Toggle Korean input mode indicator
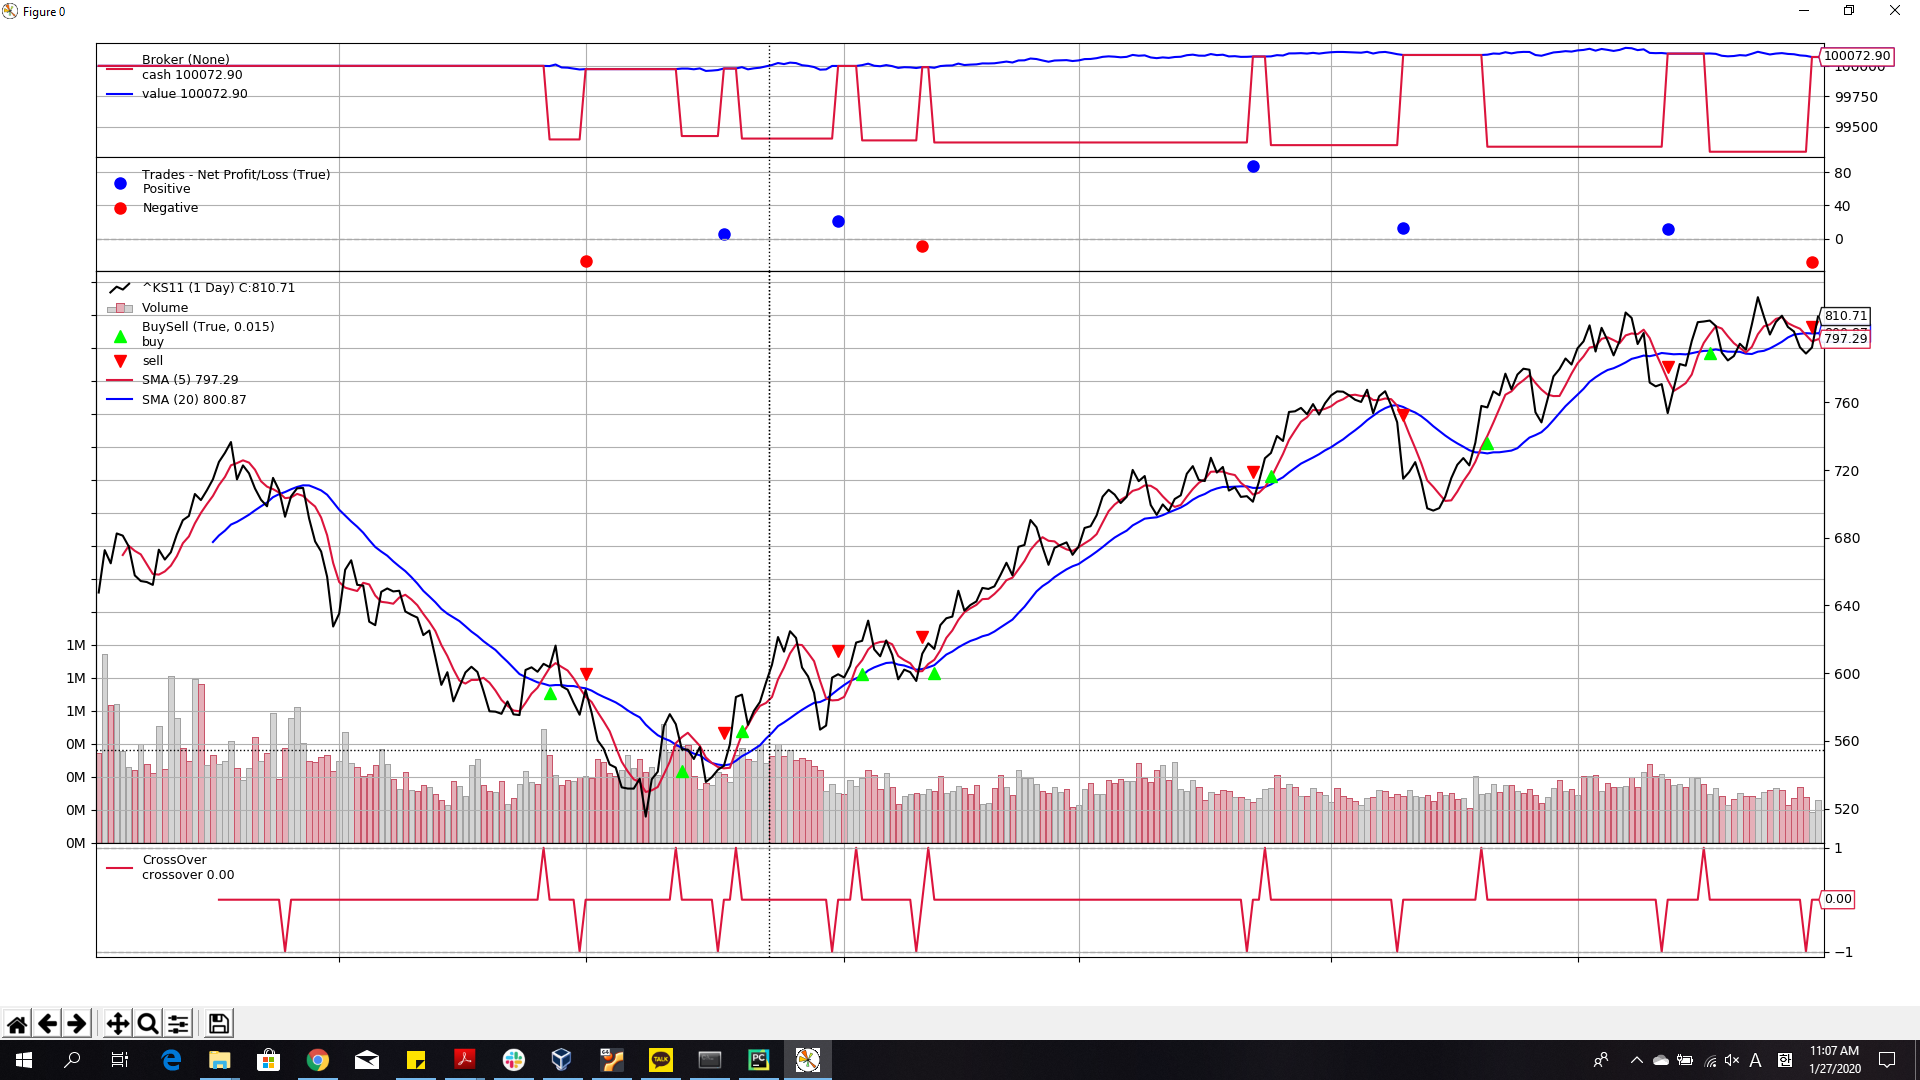The height and width of the screenshot is (1080, 1920). pos(1785,1060)
